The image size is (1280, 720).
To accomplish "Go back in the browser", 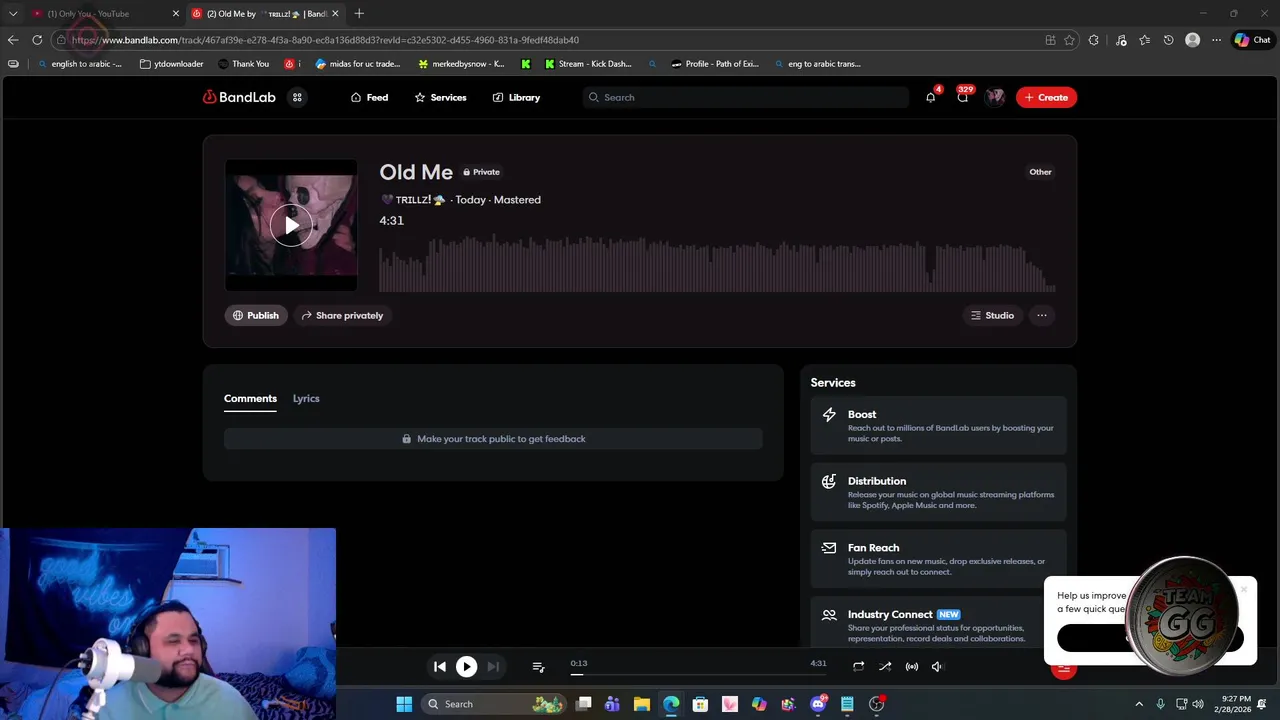I will (x=13, y=40).
